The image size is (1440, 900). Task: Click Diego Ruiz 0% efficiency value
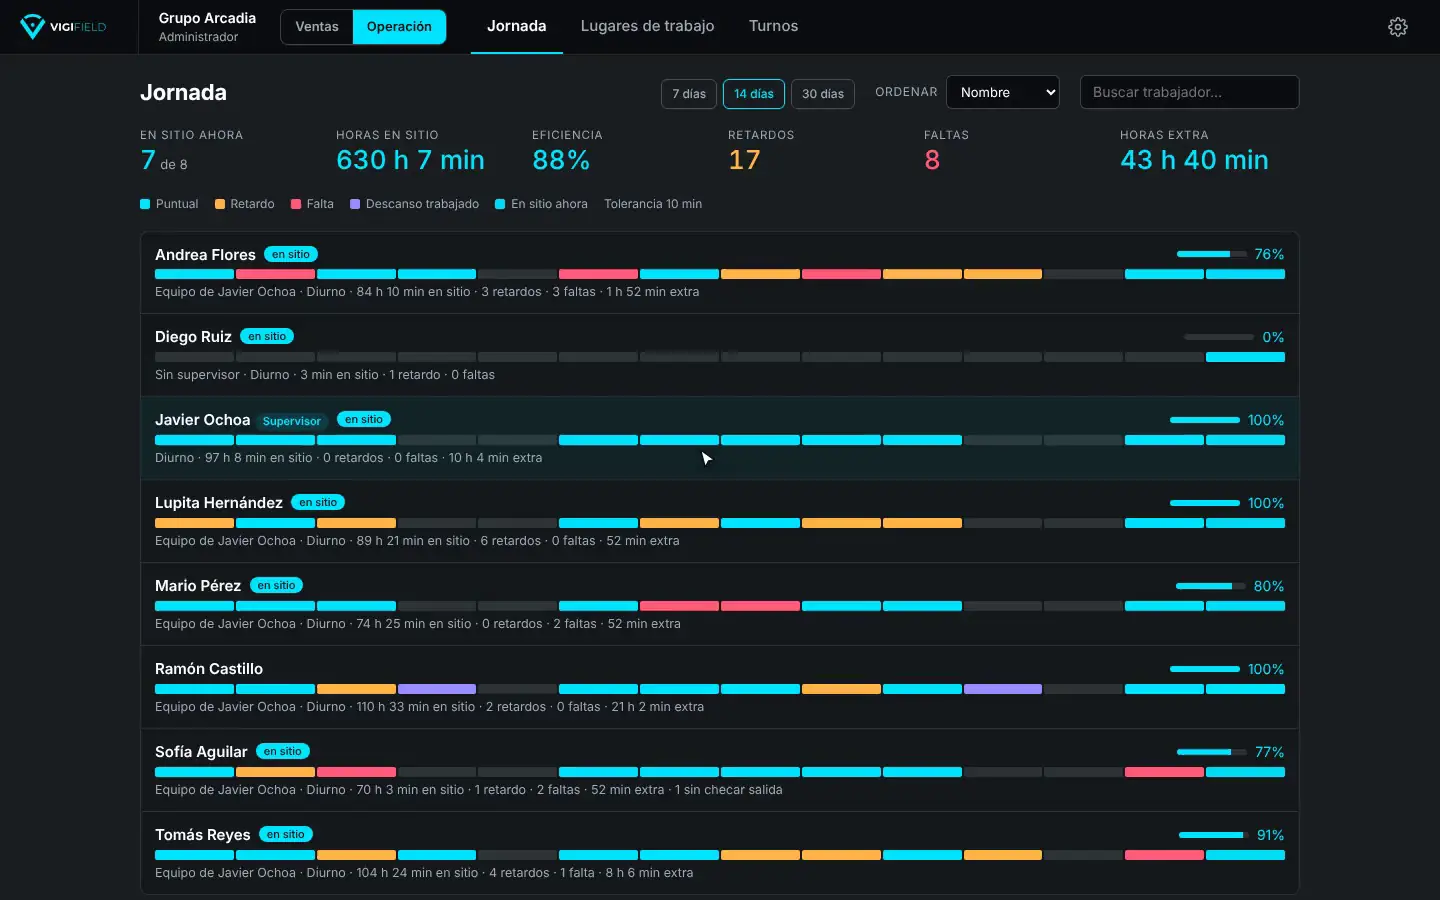click(1273, 337)
